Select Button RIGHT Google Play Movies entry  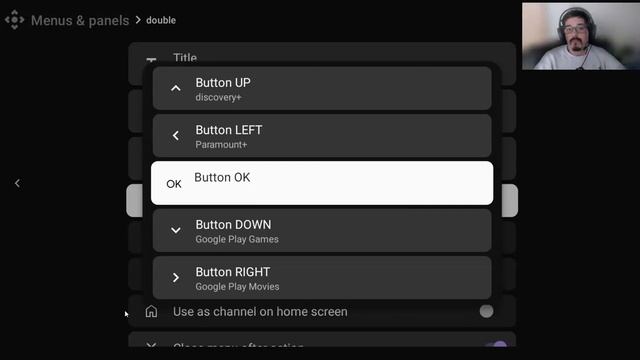pos(322,278)
